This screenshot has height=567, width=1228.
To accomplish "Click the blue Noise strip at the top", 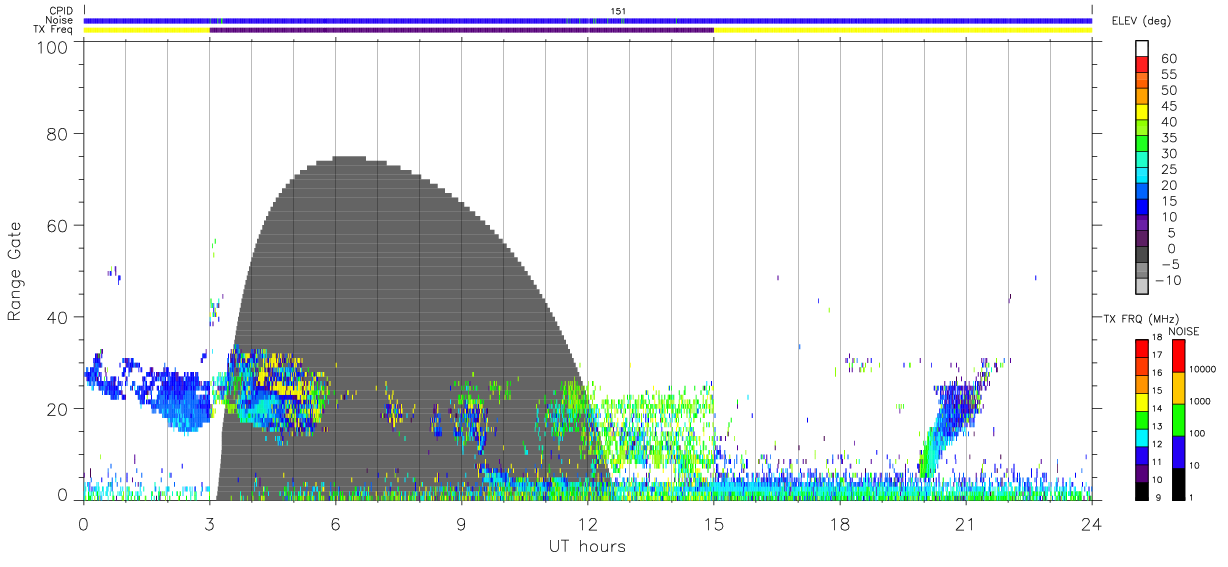I will (588, 20).
